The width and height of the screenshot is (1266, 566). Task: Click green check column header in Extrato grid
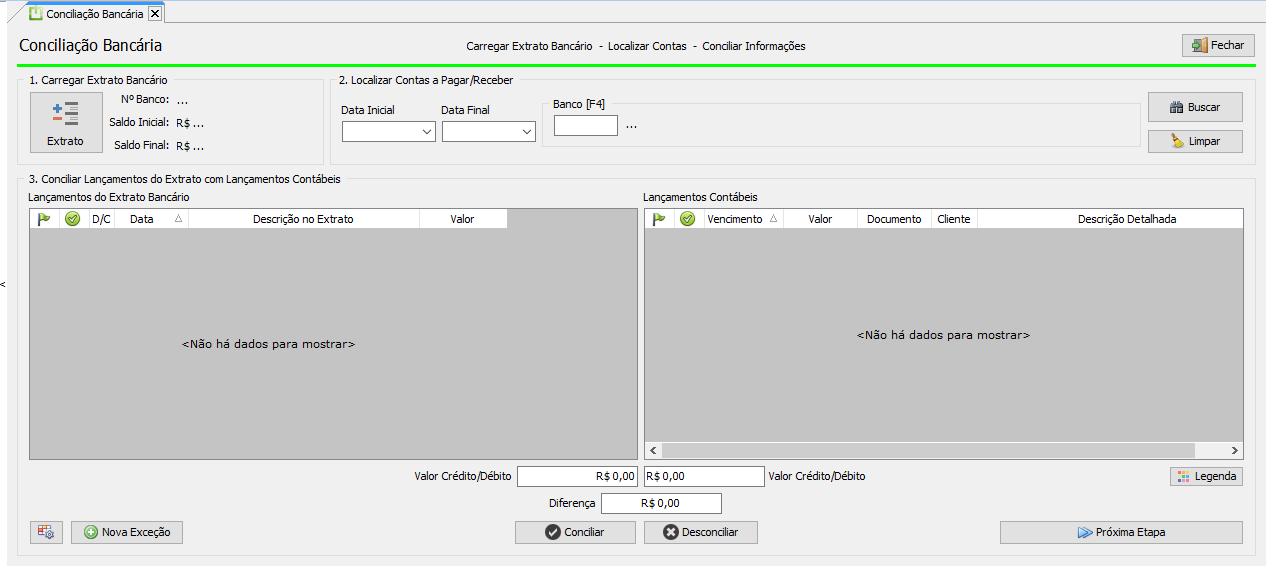73,219
